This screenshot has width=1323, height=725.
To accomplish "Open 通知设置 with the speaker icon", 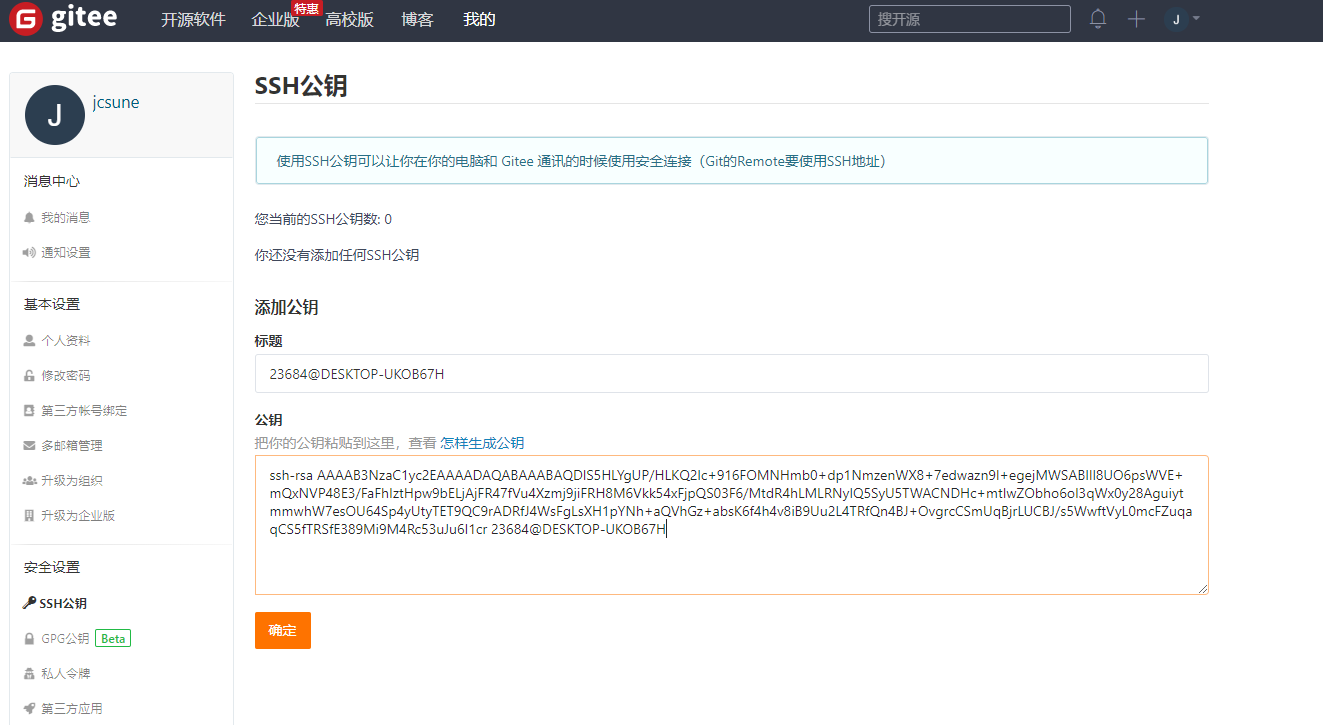I will [65, 252].
